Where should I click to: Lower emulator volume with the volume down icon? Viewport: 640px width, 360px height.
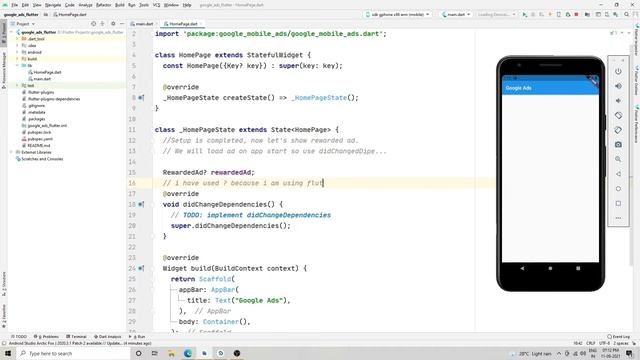click(x=618, y=101)
